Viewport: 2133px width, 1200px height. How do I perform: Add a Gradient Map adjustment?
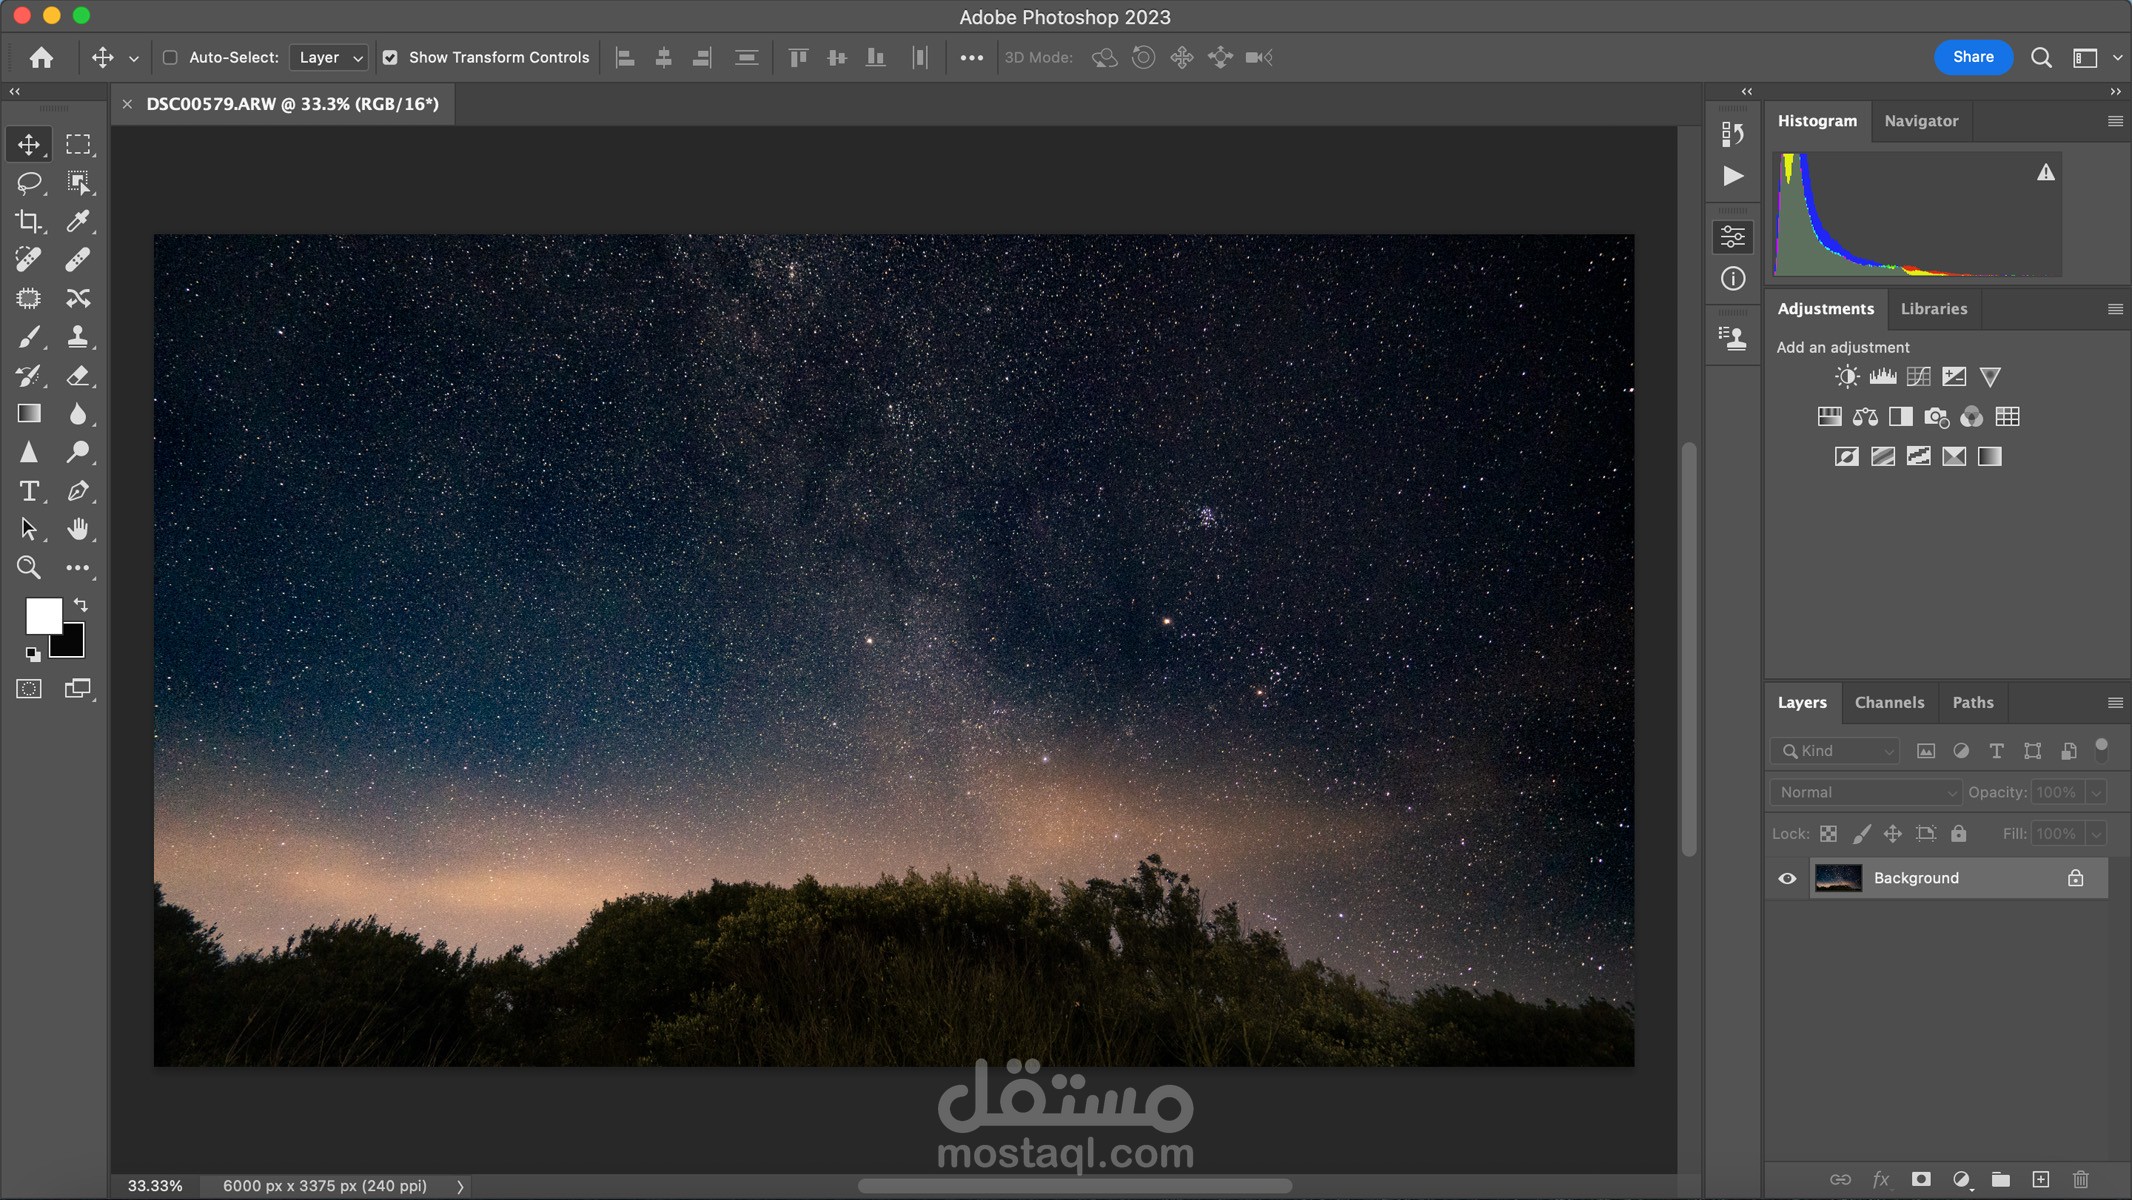pyautogui.click(x=1990, y=457)
